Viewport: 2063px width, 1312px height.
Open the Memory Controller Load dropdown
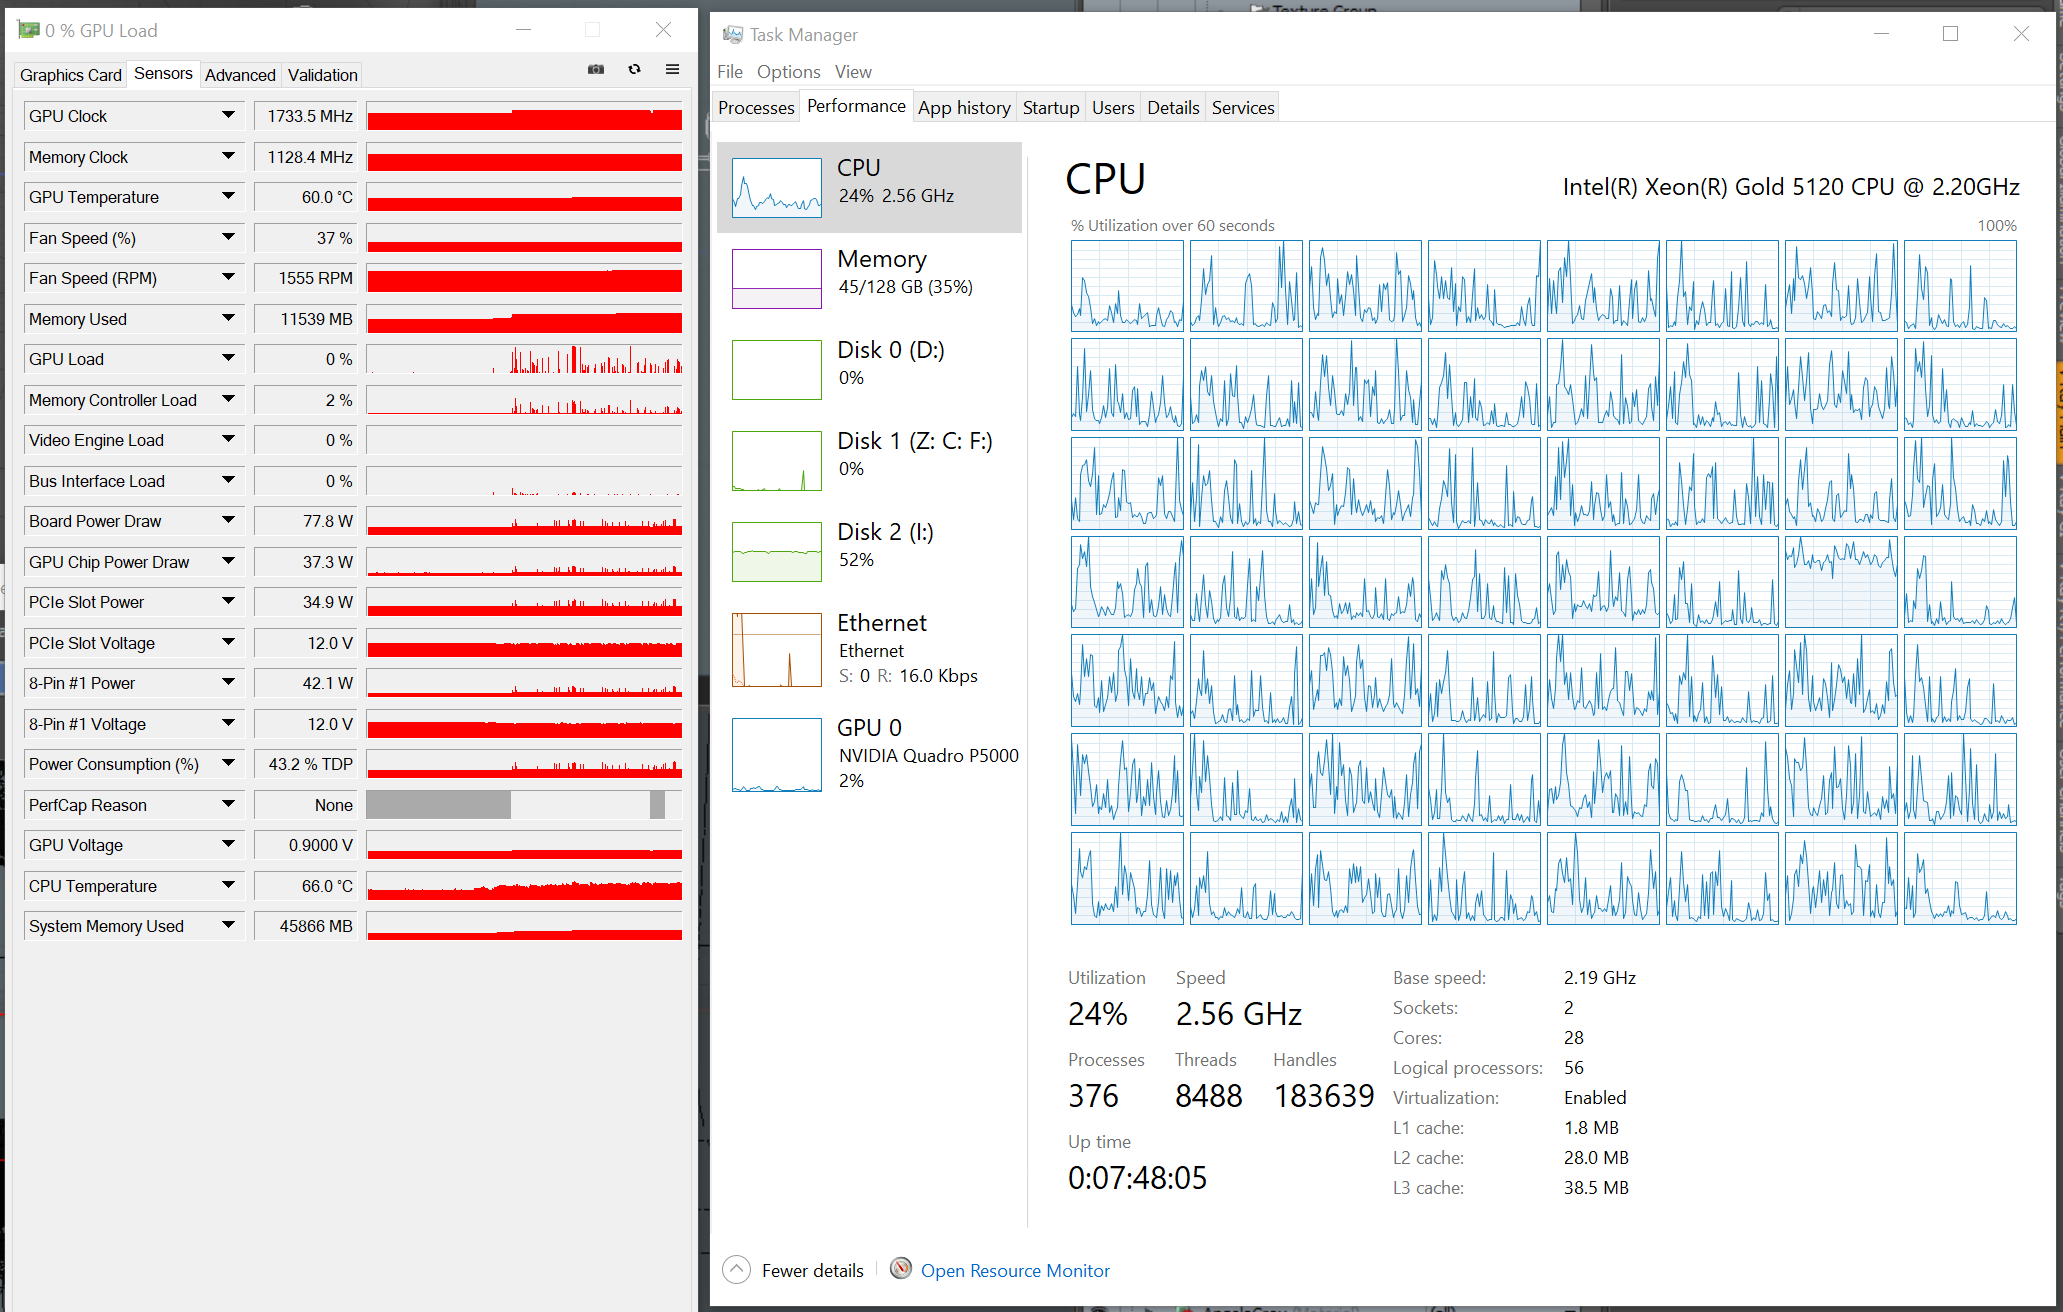pyautogui.click(x=228, y=400)
